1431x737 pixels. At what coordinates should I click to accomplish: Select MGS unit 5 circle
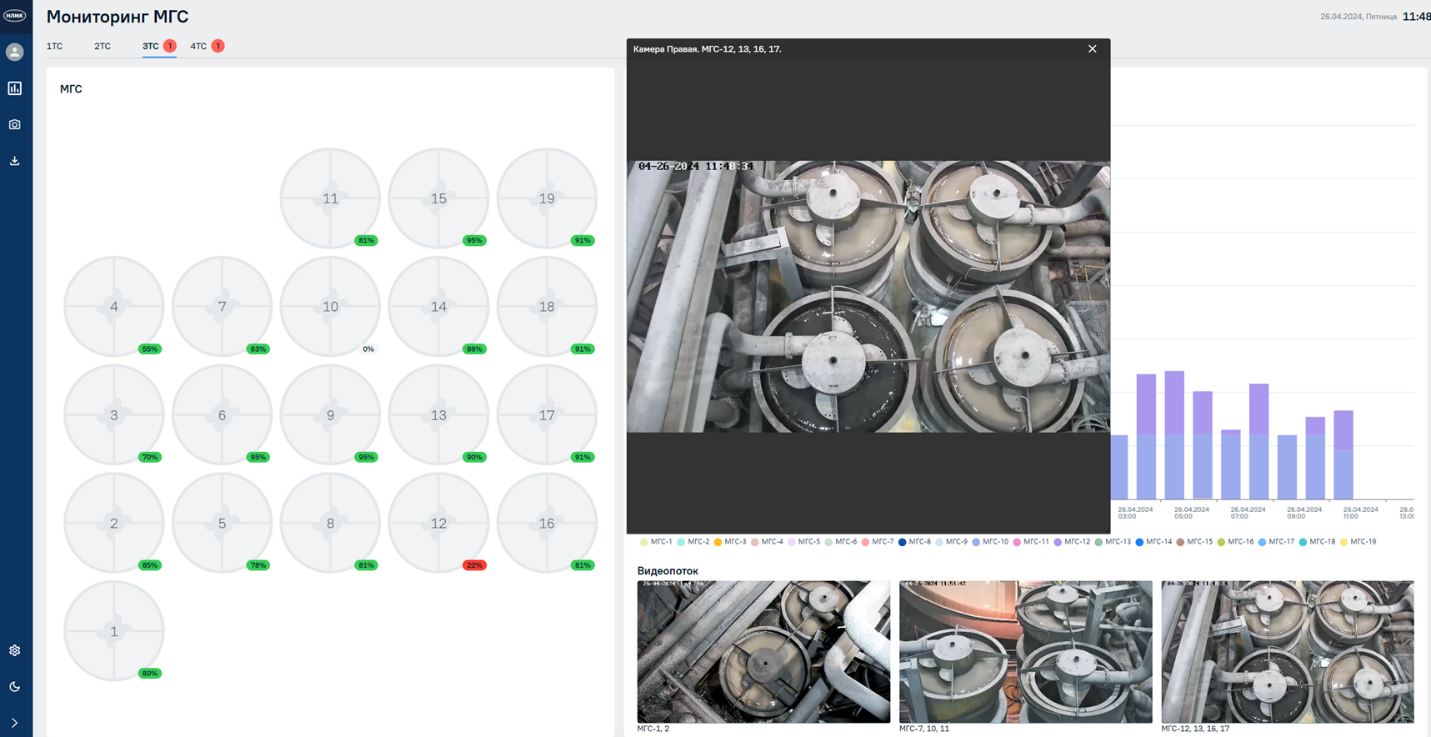click(x=222, y=523)
